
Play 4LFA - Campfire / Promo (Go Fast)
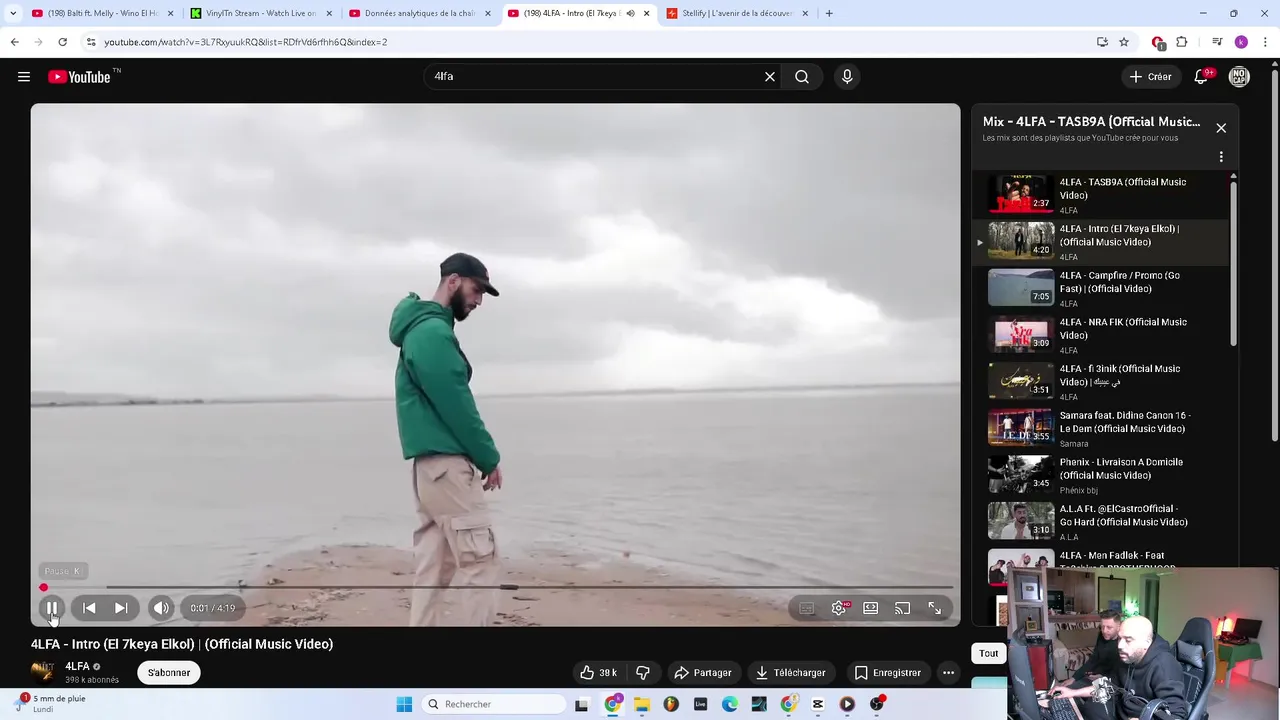pos(1100,288)
